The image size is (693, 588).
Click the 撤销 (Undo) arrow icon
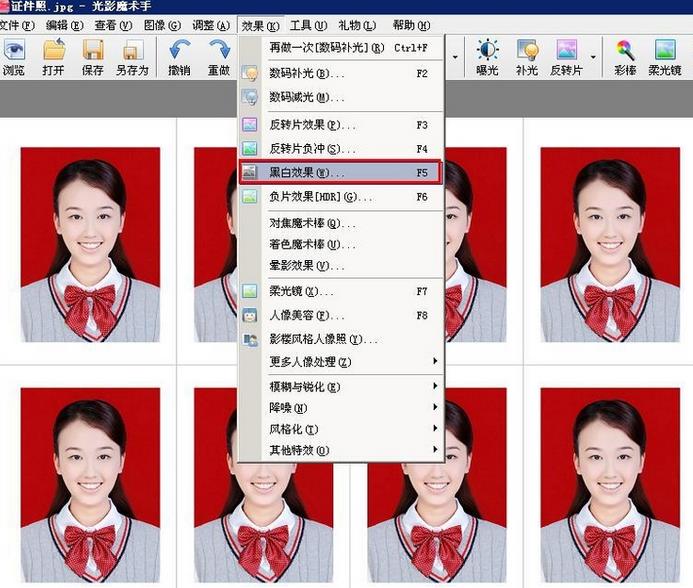179,49
